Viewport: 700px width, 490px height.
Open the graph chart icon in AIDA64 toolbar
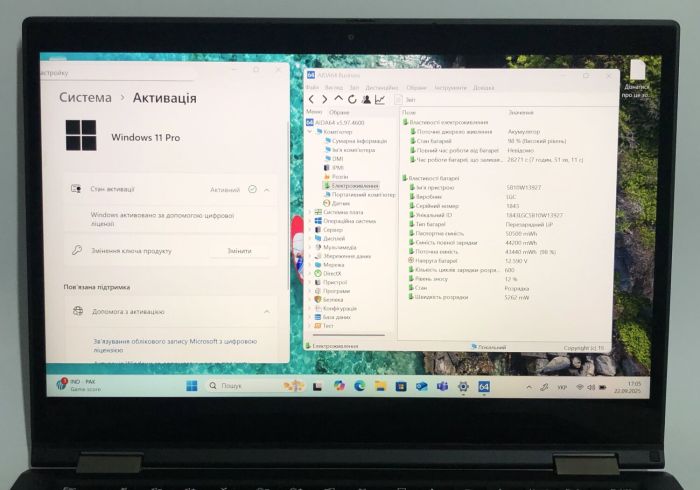tap(381, 100)
